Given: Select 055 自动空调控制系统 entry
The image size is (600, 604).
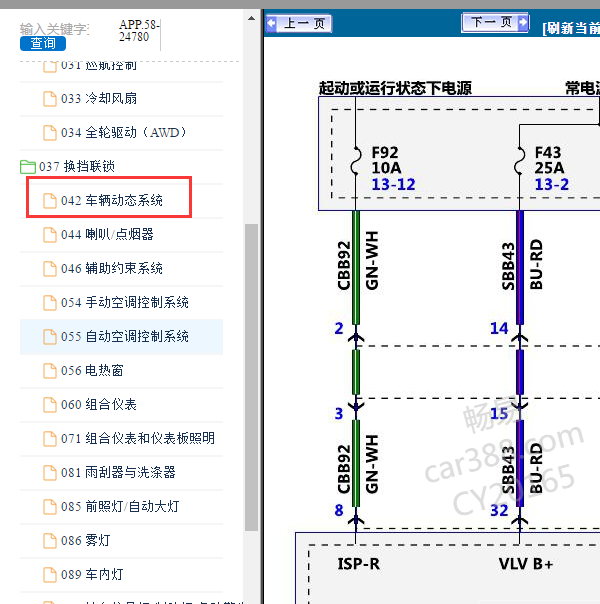Looking at the screenshot, I should 121,337.
